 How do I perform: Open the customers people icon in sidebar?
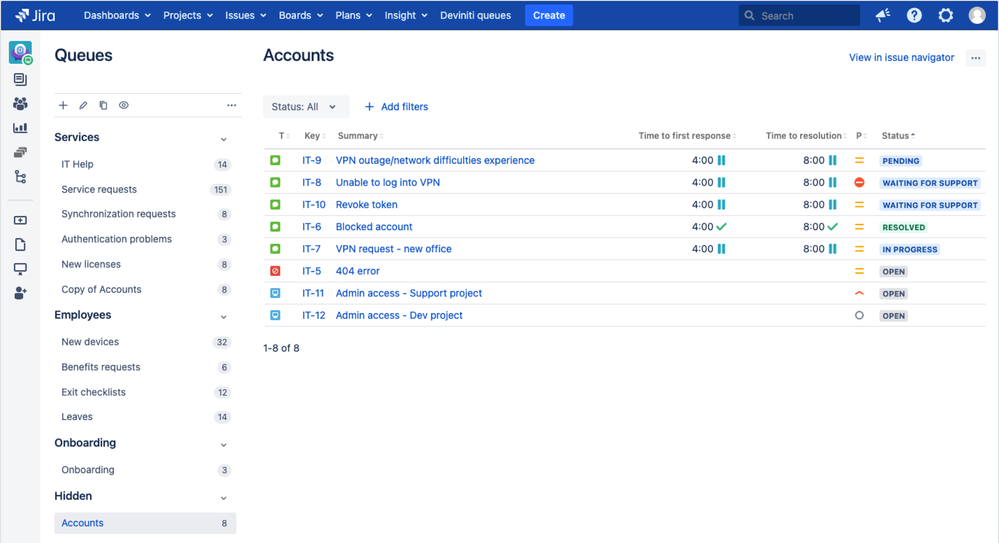tap(20, 103)
